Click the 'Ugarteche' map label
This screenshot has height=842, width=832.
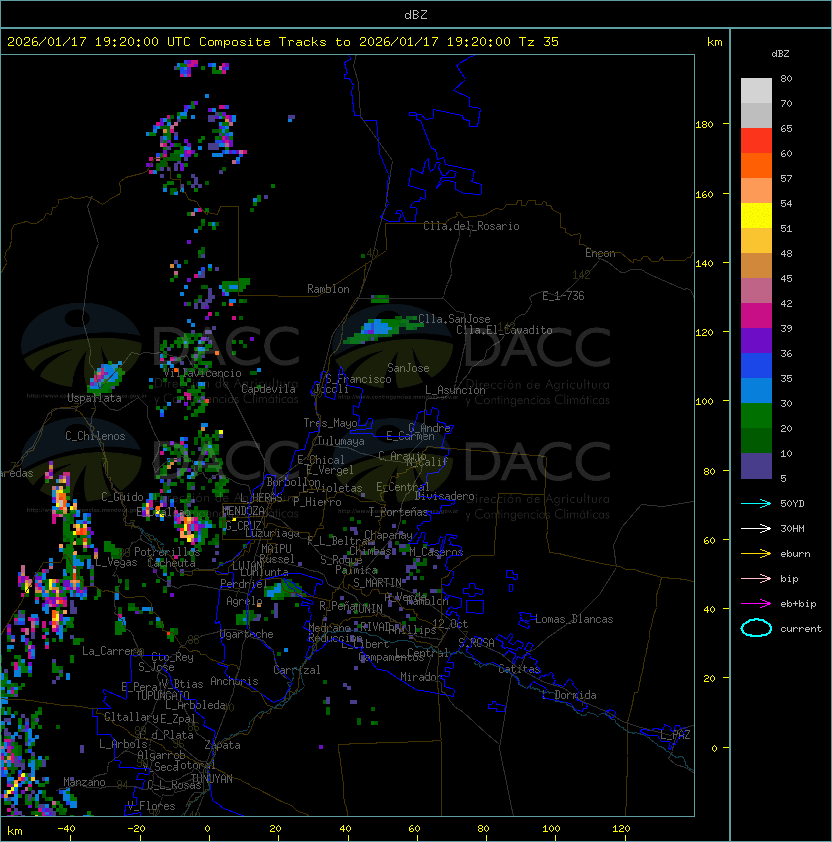(x=247, y=634)
